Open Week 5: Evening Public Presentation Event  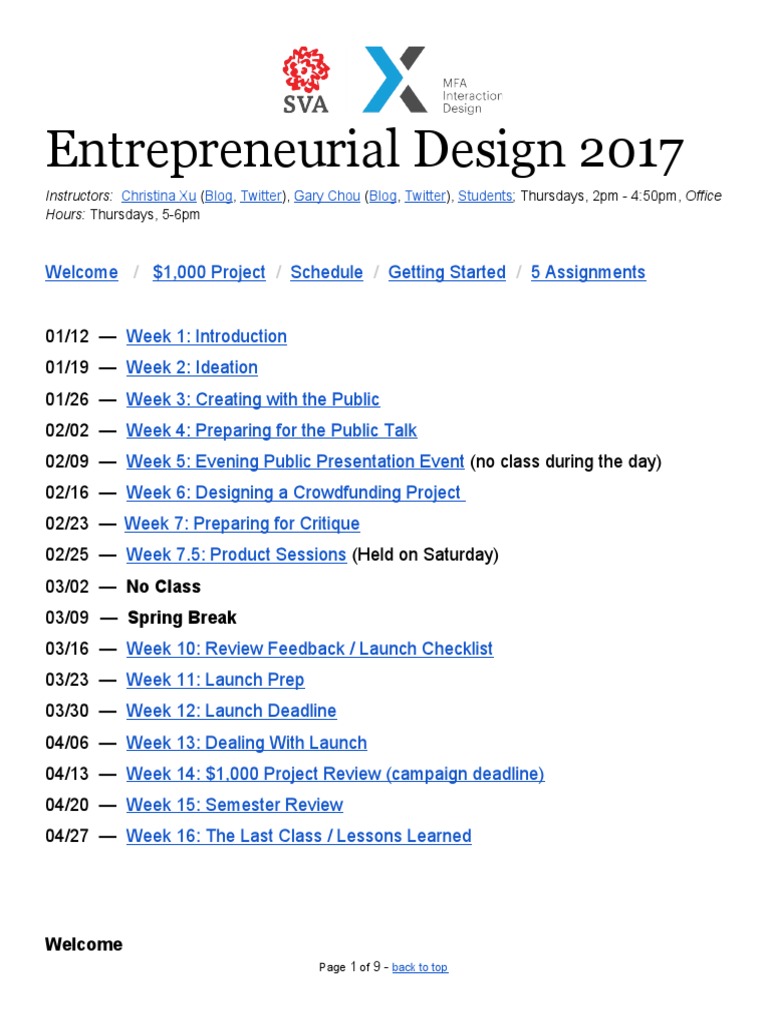coord(295,462)
